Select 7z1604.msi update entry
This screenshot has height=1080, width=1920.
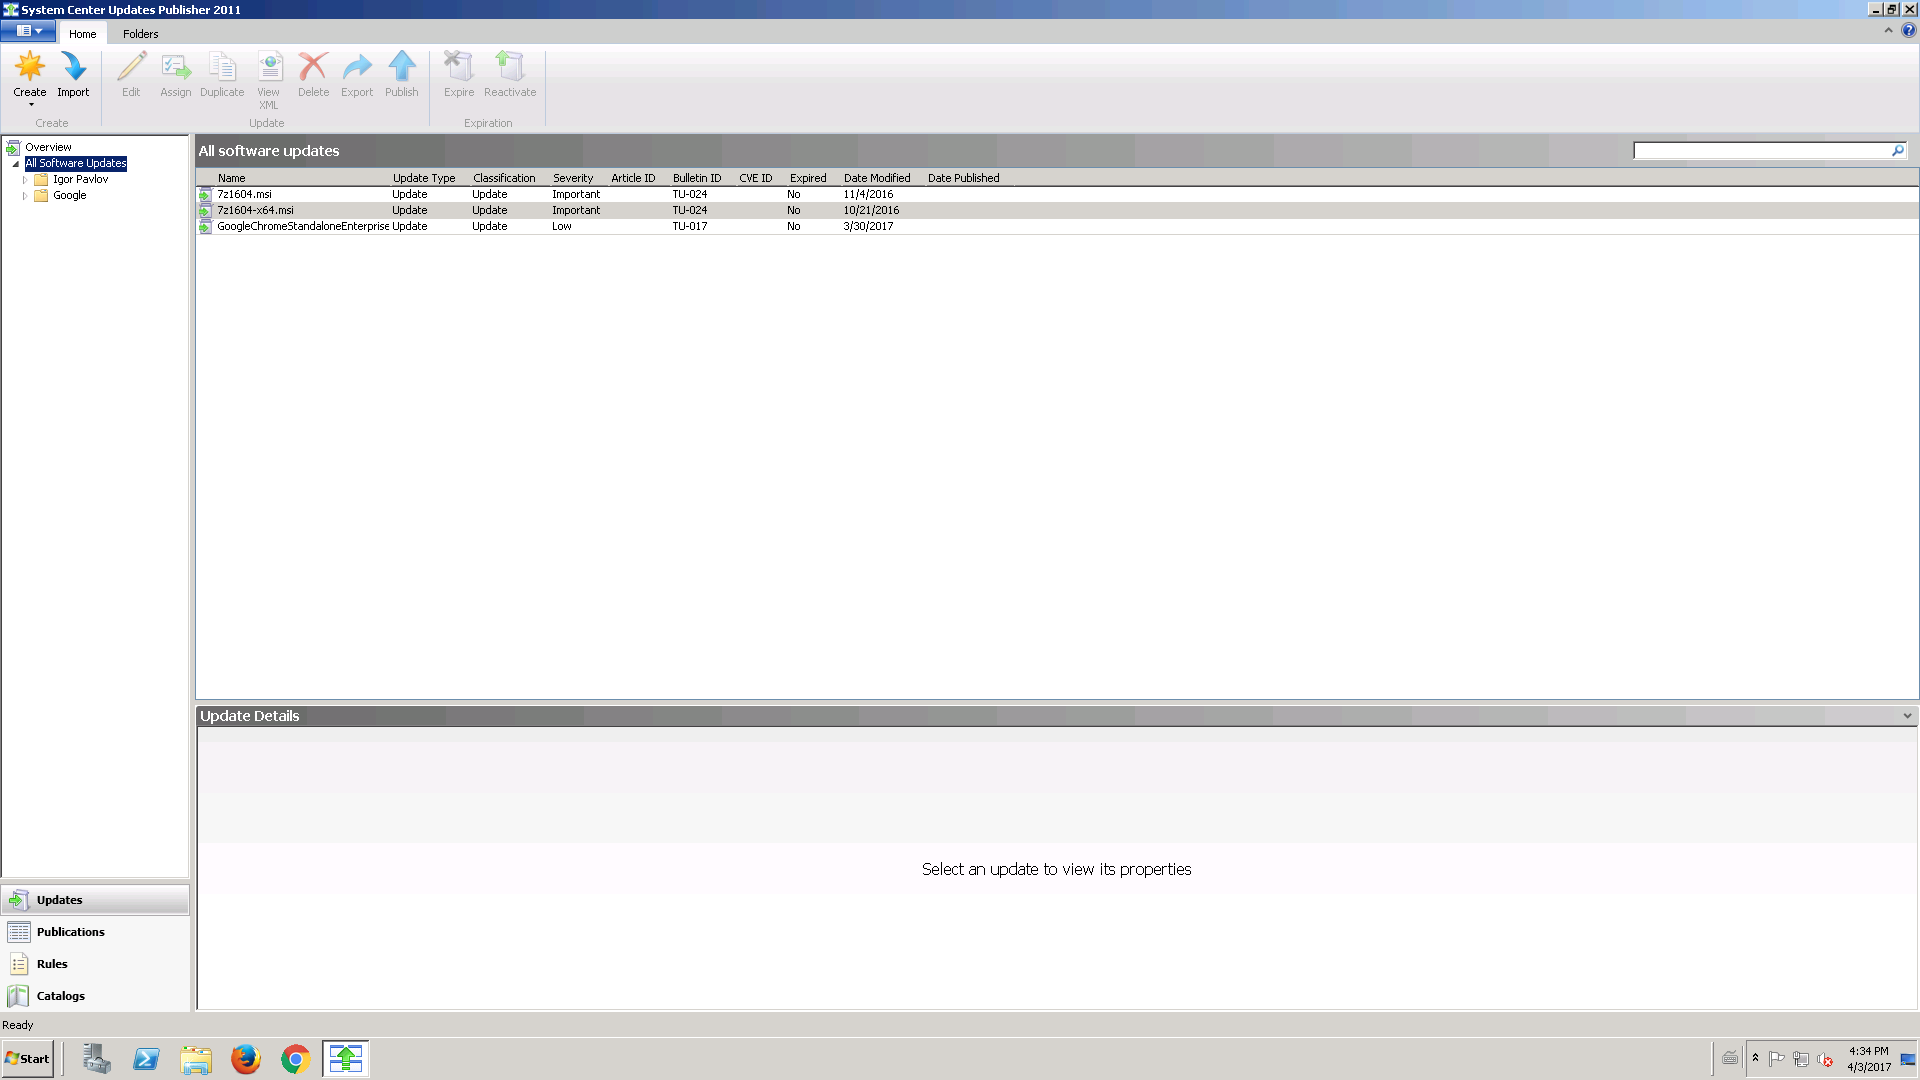point(244,194)
